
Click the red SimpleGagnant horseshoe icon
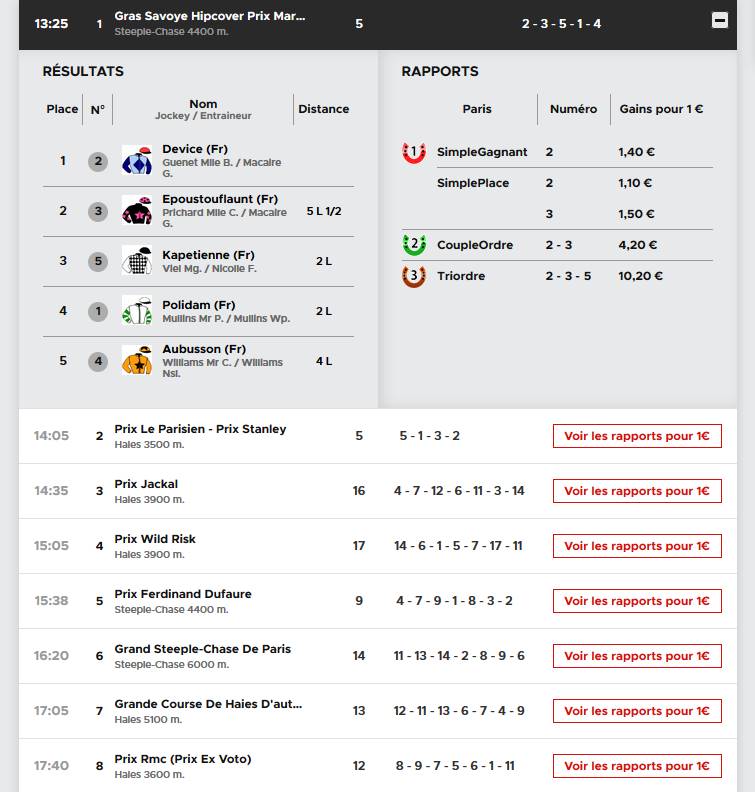pyautogui.click(x=414, y=153)
